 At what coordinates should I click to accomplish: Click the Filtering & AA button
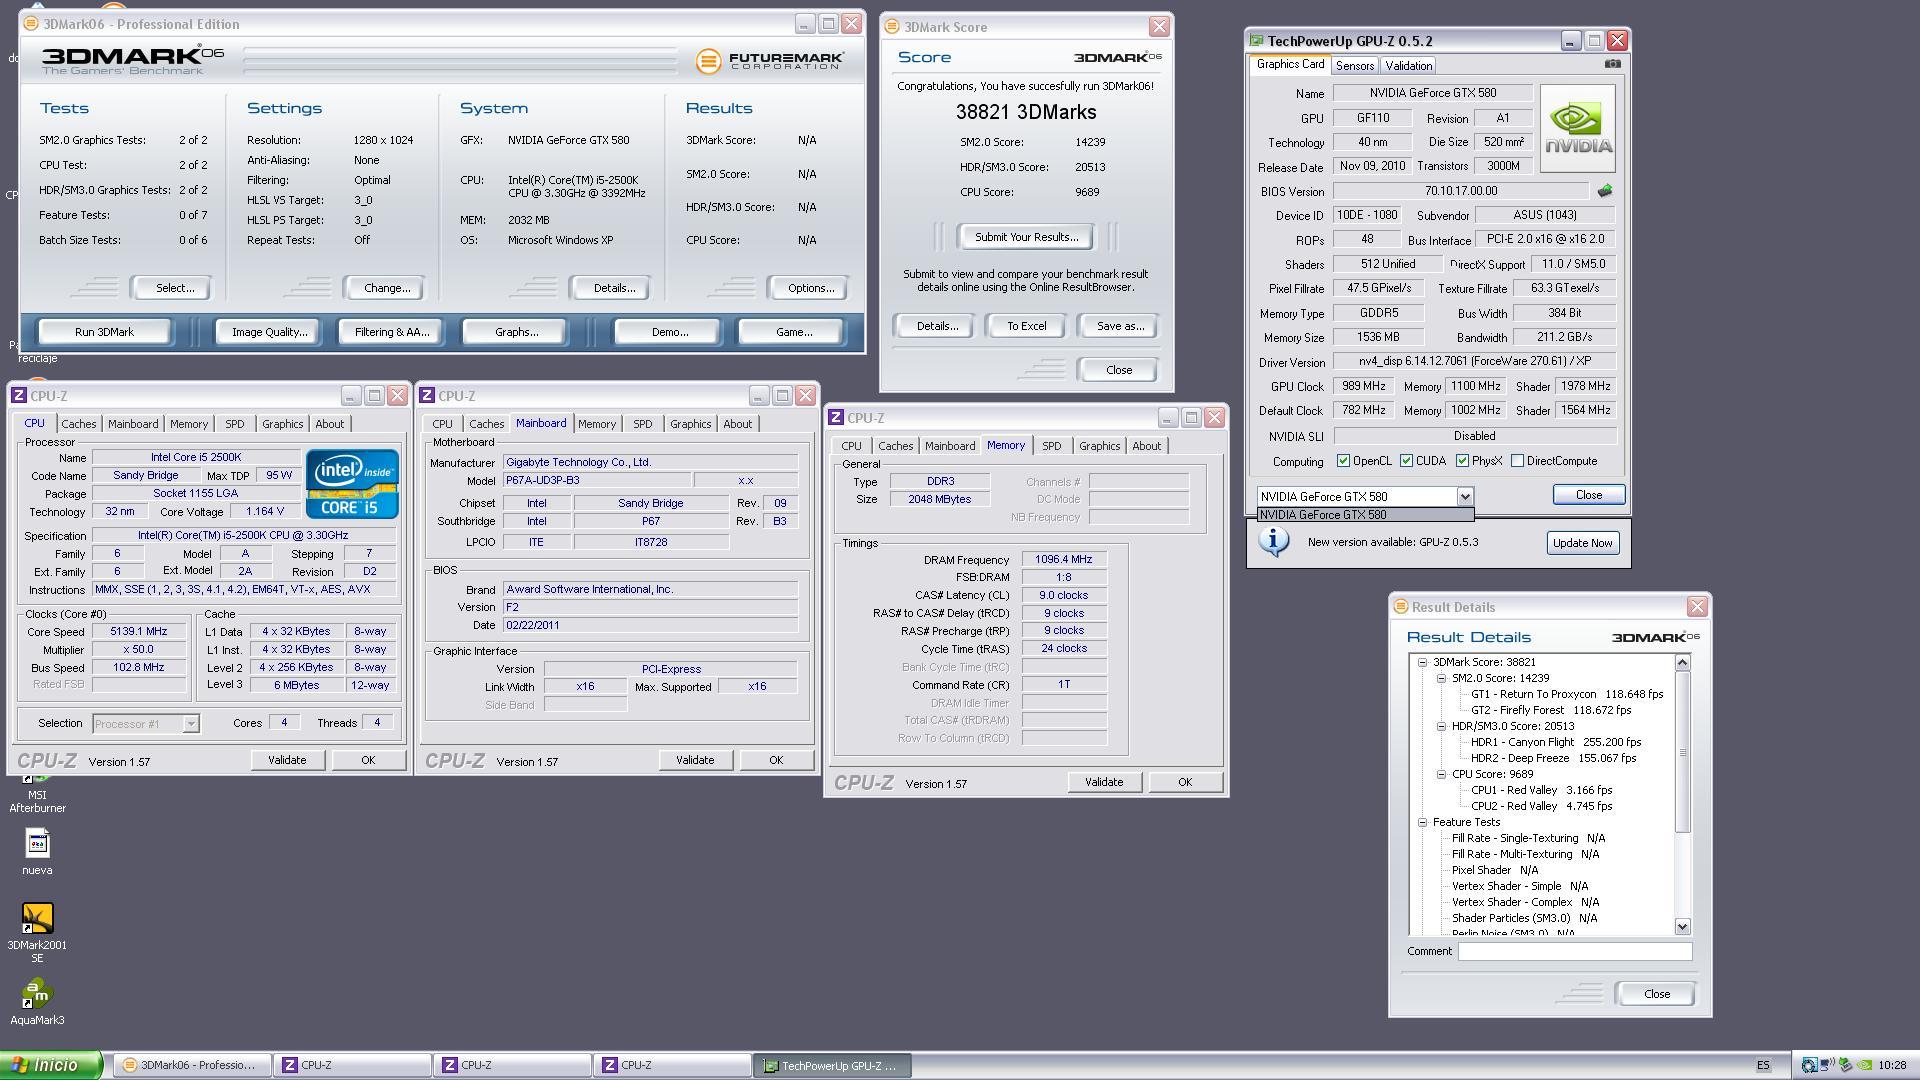392,332
